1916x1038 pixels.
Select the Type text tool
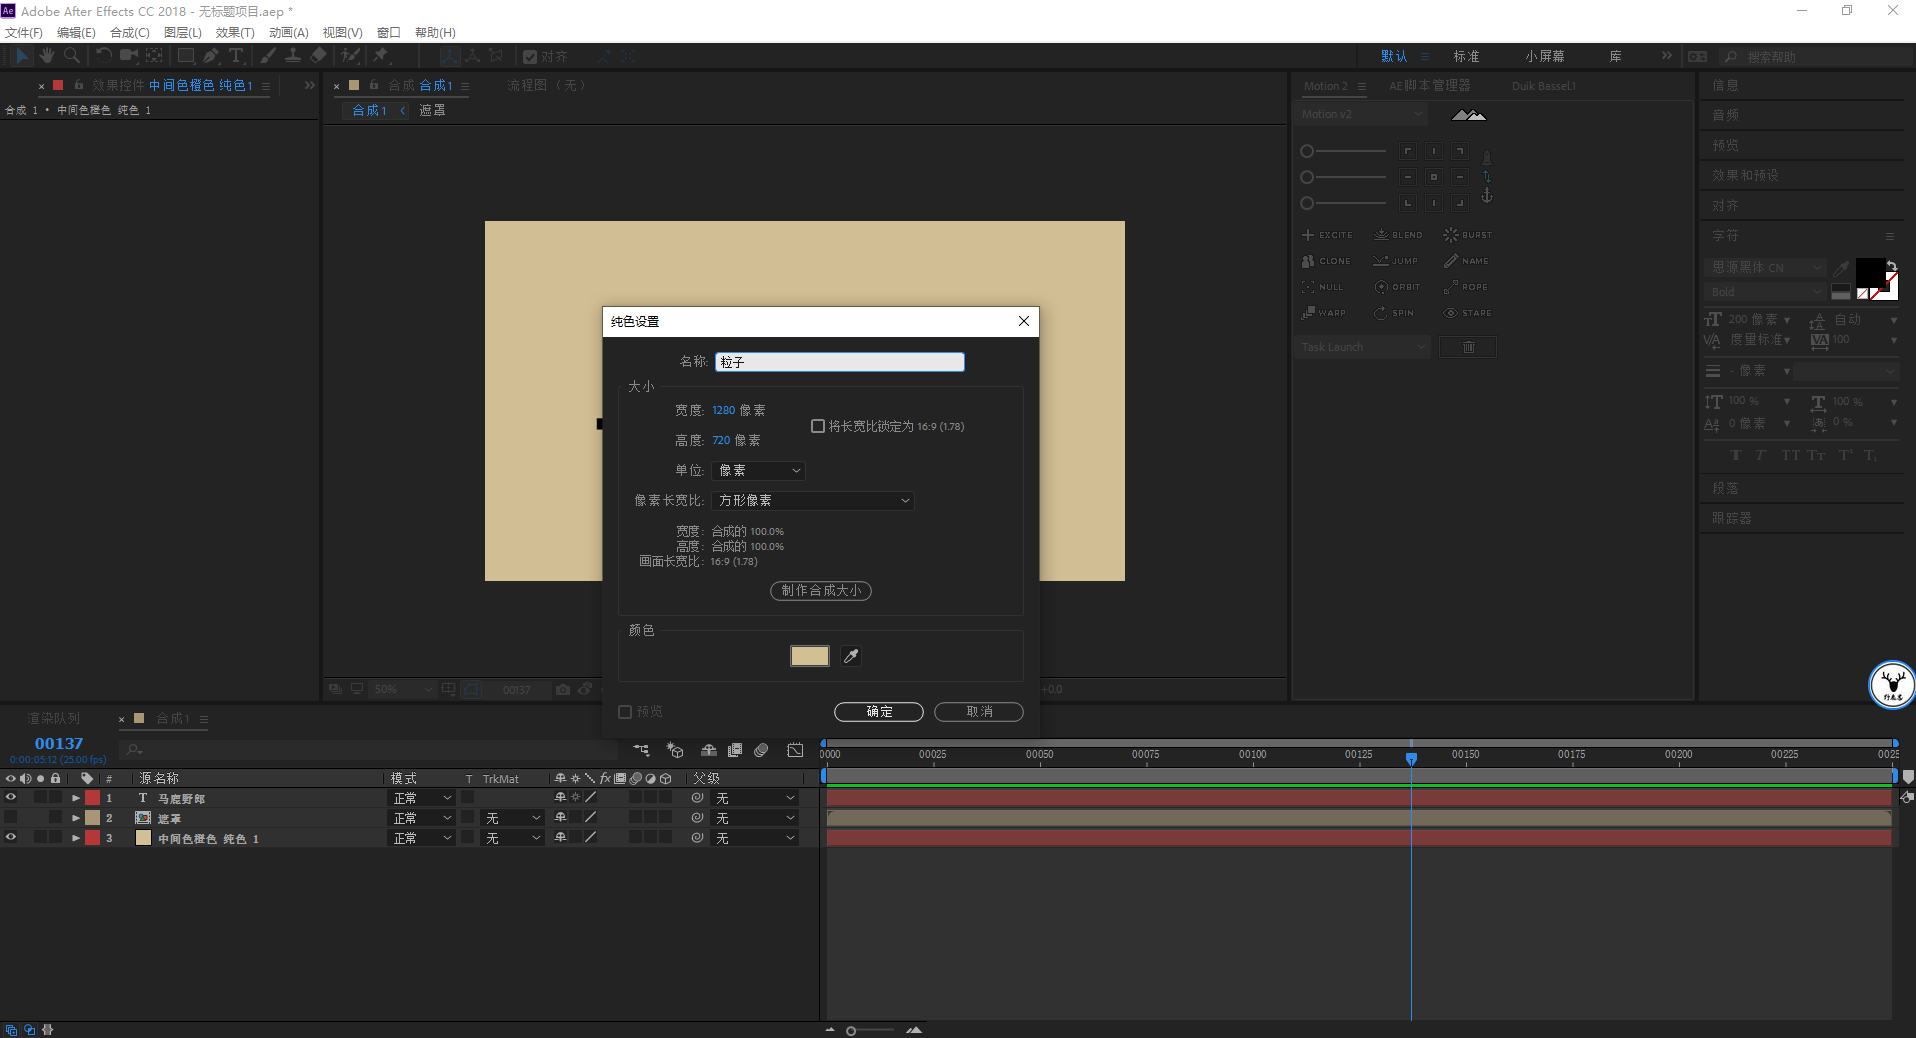coord(236,56)
